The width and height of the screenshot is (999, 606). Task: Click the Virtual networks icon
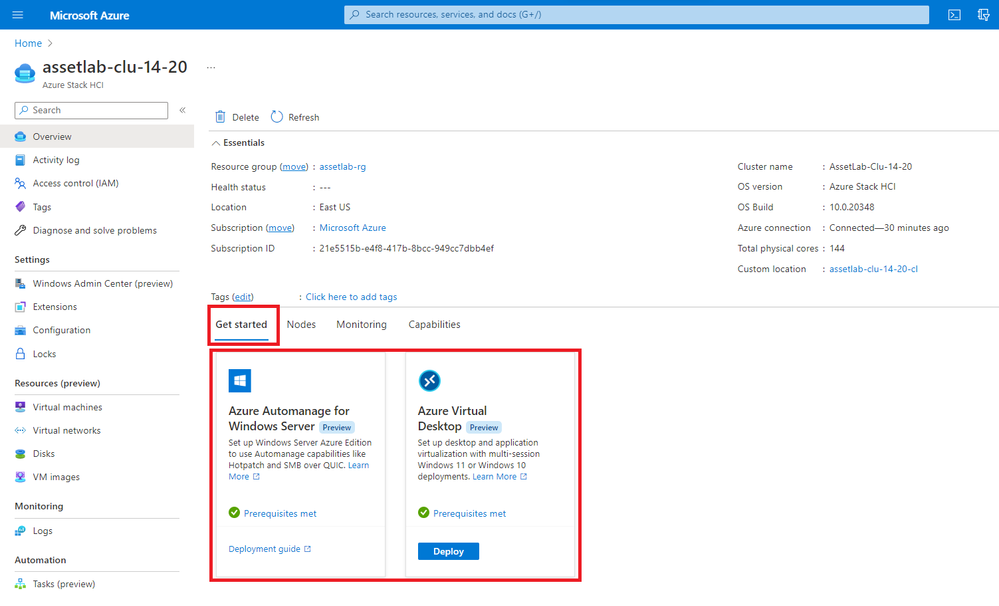click(20, 431)
